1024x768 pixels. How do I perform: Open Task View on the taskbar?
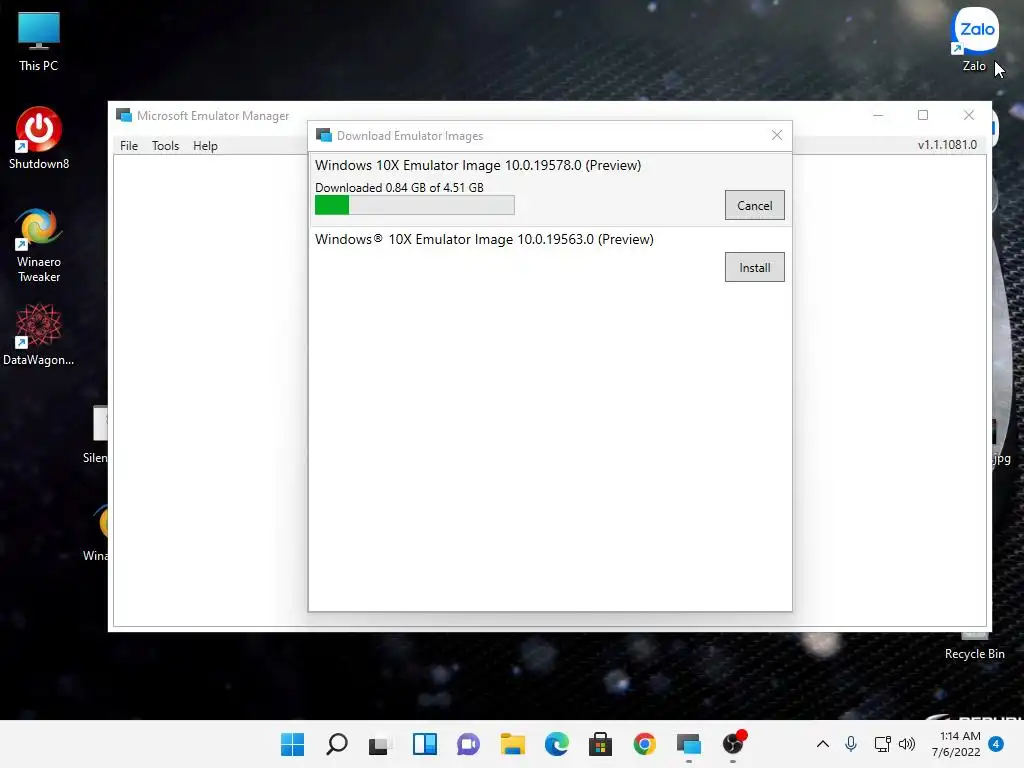click(379, 744)
